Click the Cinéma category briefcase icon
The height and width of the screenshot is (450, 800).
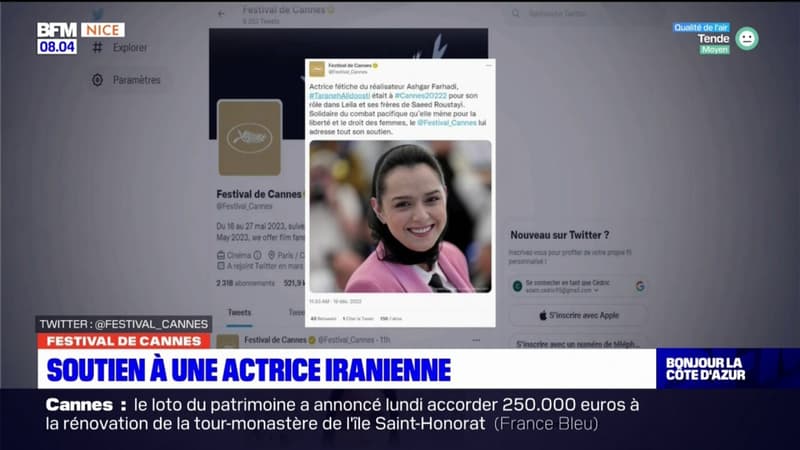(x=221, y=255)
